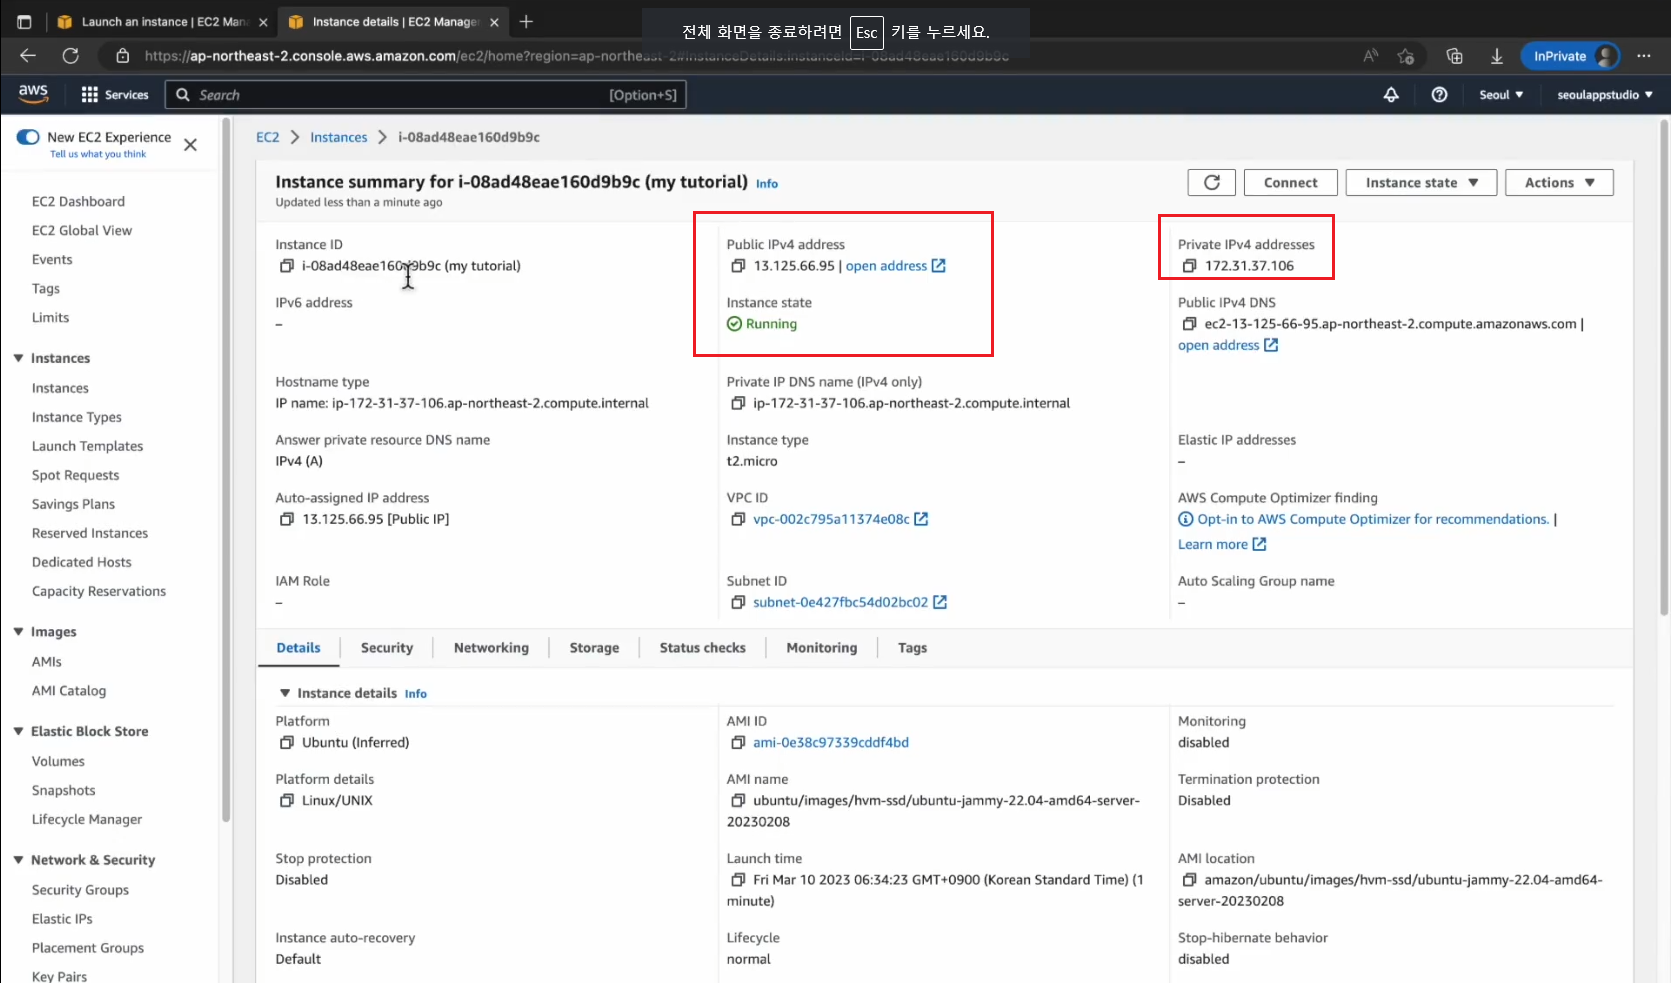This screenshot has width=1671, height=983.
Task: Copy the AMI location value
Action: (1189, 880)
